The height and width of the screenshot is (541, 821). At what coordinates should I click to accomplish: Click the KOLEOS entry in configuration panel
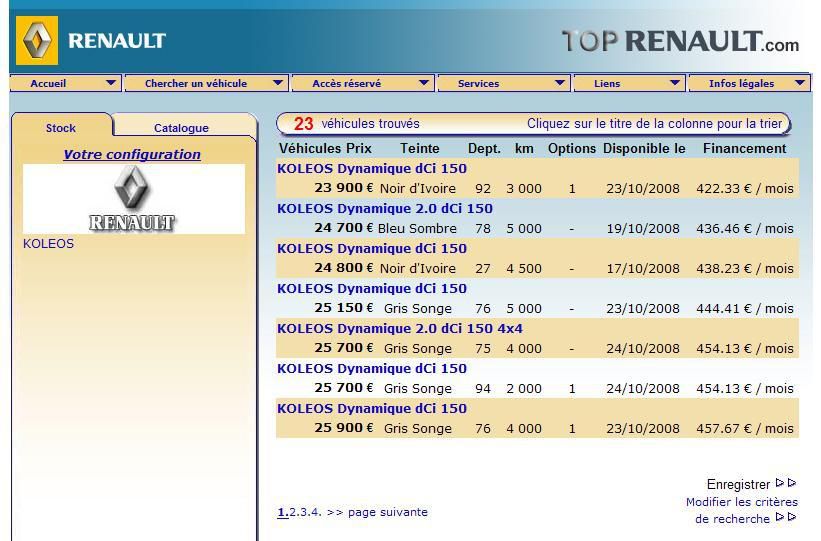tap(48, 244)
